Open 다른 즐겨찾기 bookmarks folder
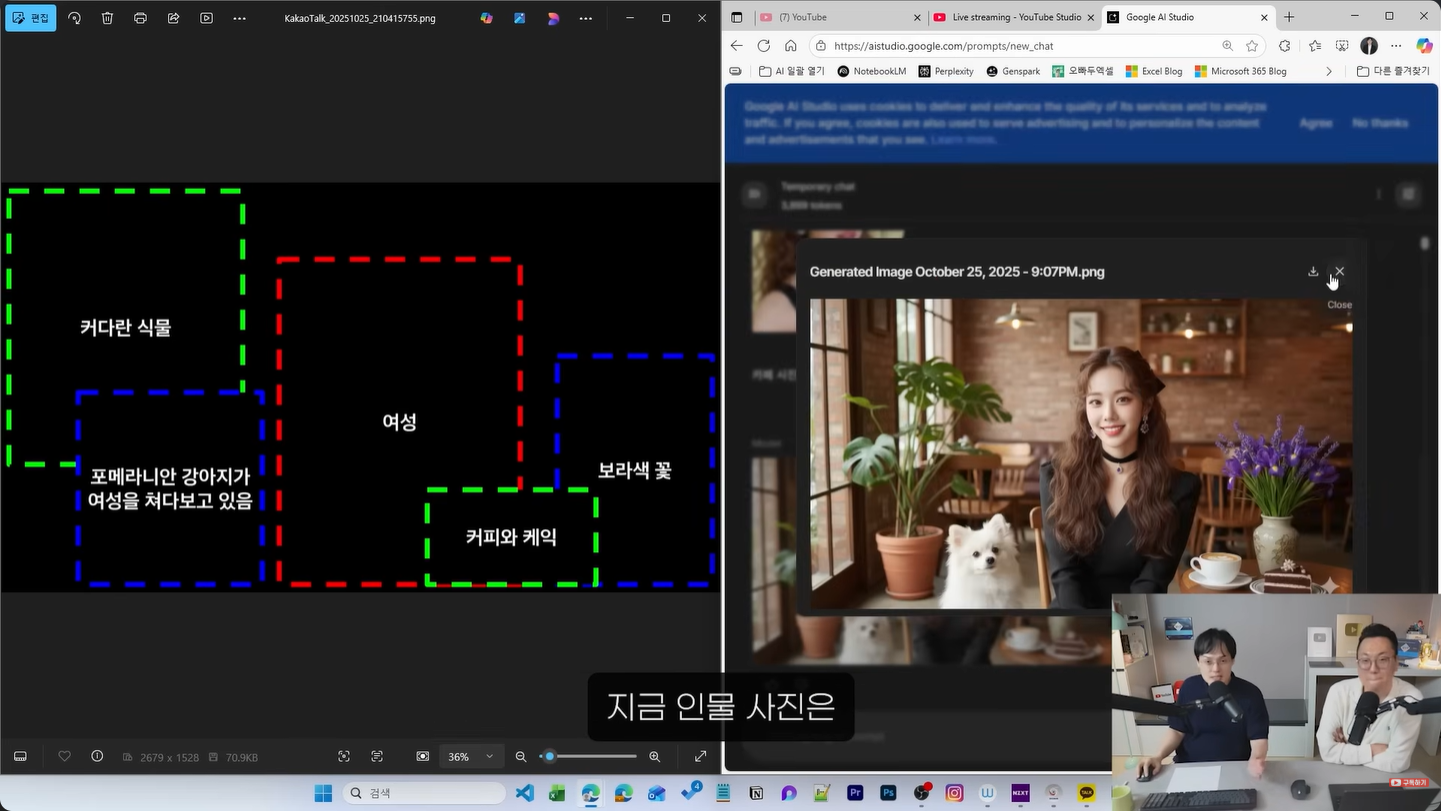The image size is (1441, 811). pos(1393,71)
